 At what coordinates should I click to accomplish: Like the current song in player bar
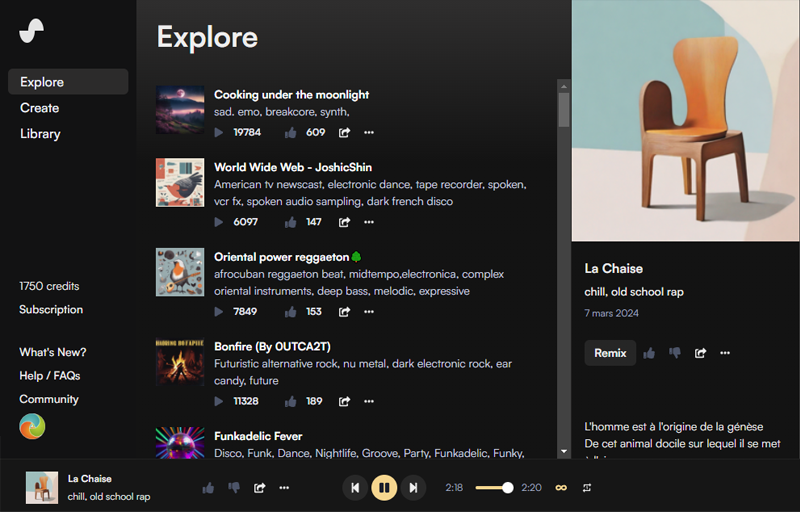(208, 488)
